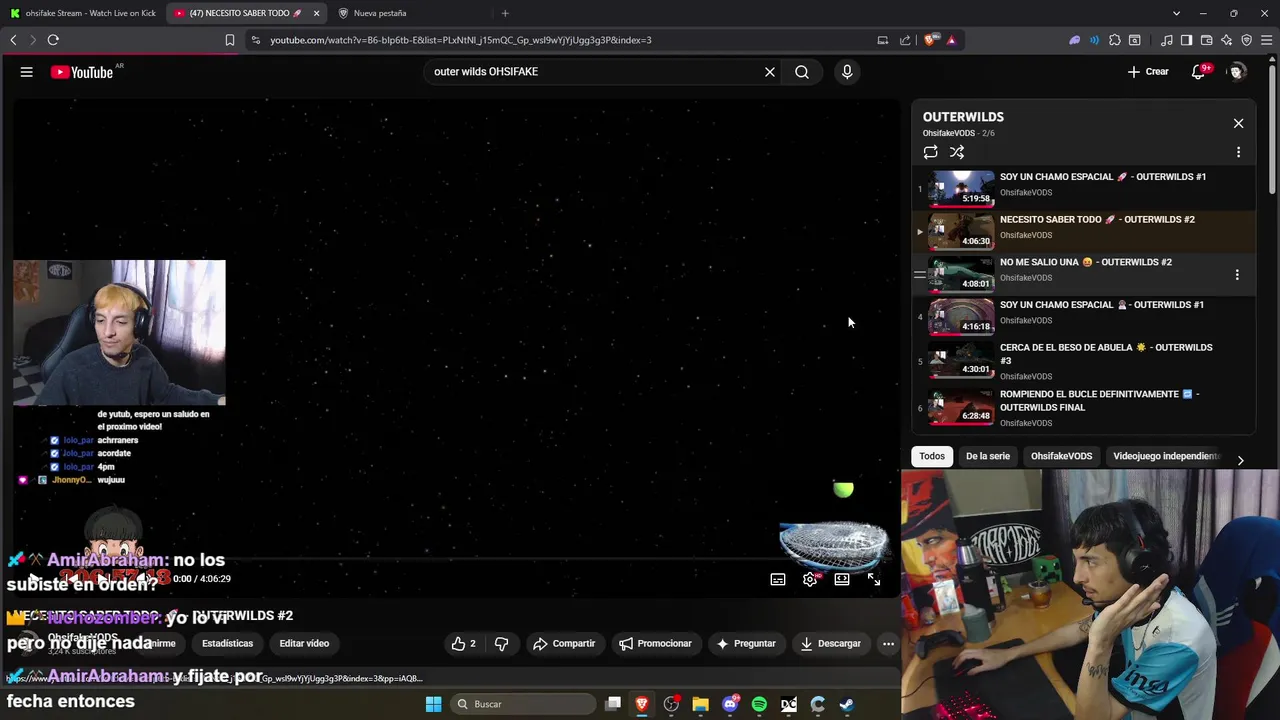
Task: Add a new browser tab
Action: coord(505,13)
